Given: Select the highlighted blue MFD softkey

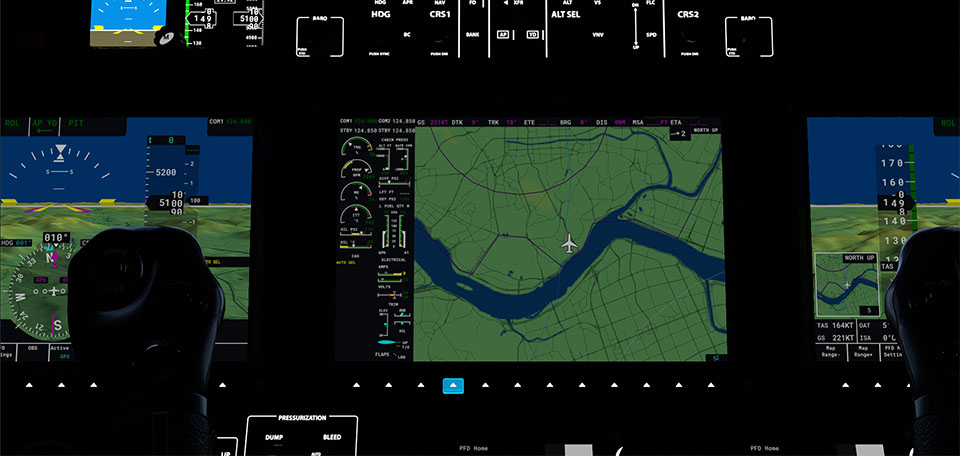Looking at the screenshot, I should [453, 386].
